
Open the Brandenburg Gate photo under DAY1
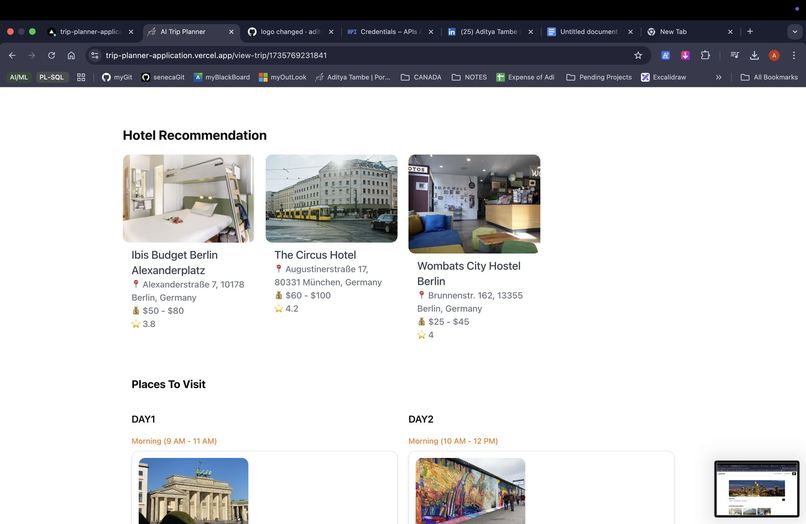(x=193, y=491)
